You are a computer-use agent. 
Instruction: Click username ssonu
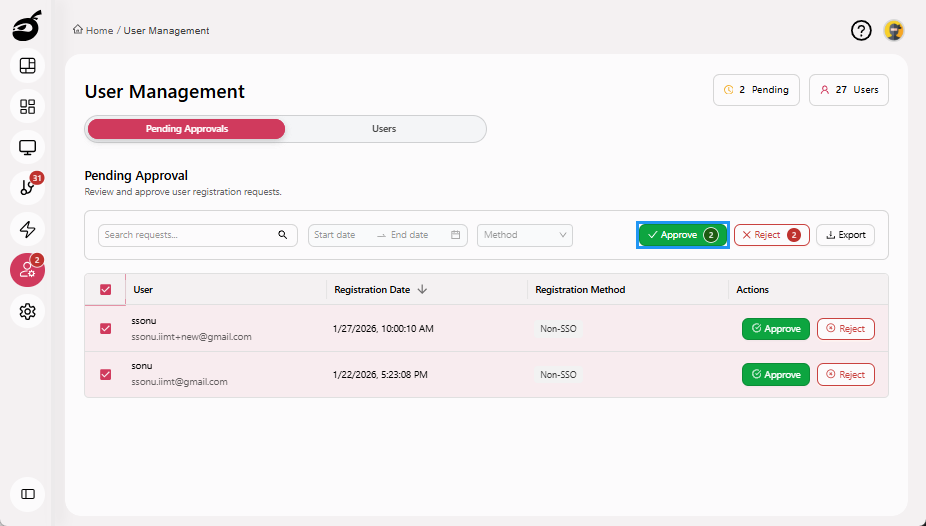click(144, 321)
